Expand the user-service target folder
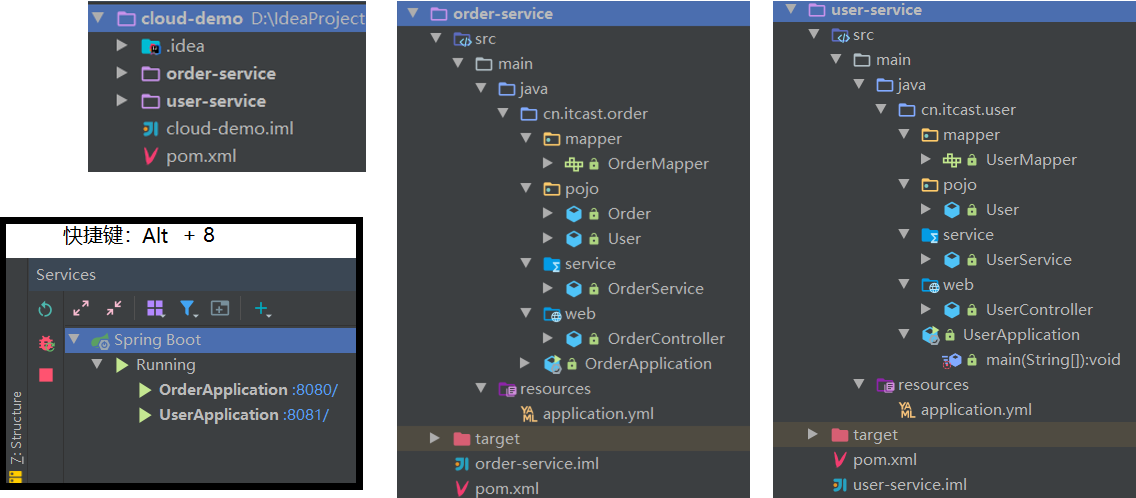The width and height of the screenshot is (1136, 498). (x=813, y=434)
